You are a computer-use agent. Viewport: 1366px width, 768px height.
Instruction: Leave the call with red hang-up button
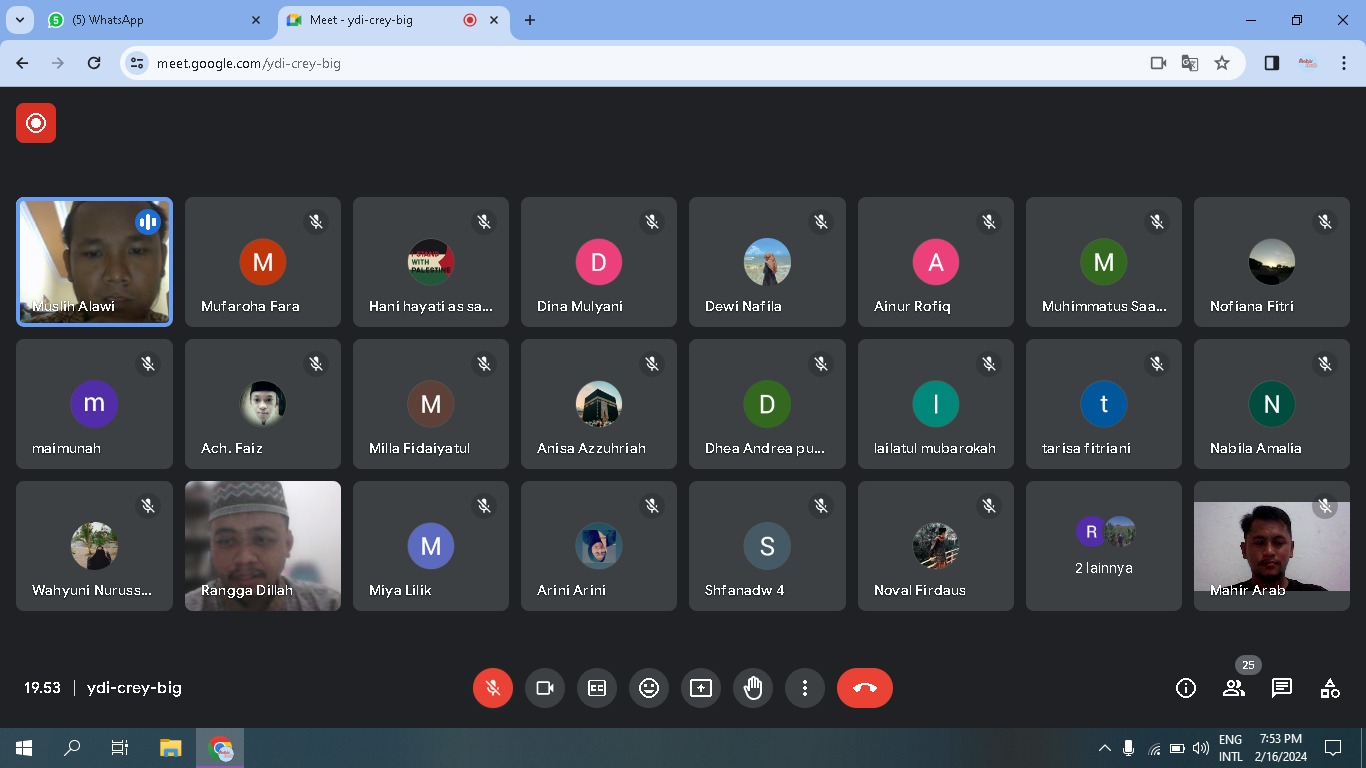tap(865, 688)
